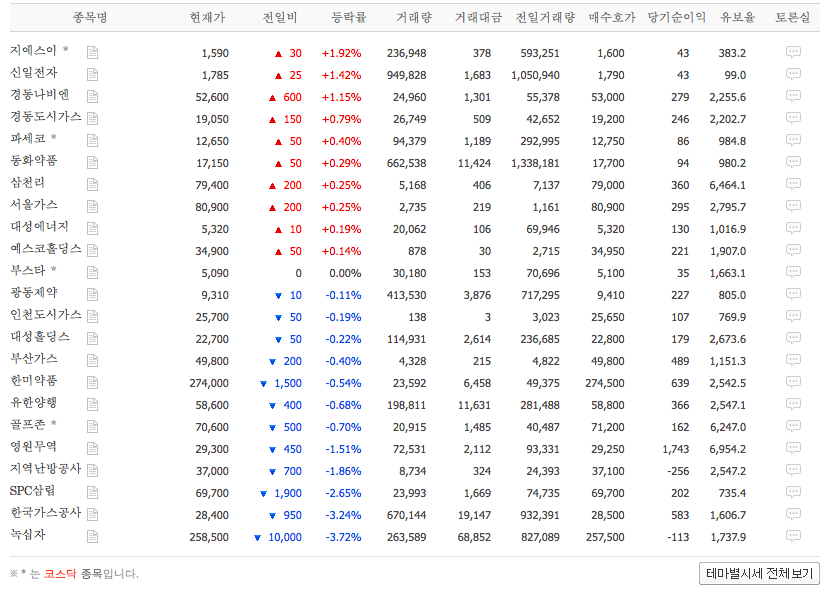Screen dimensions: 827x589
Task: Open the document icon next to 대성에너지
Action: pos(92,228)
